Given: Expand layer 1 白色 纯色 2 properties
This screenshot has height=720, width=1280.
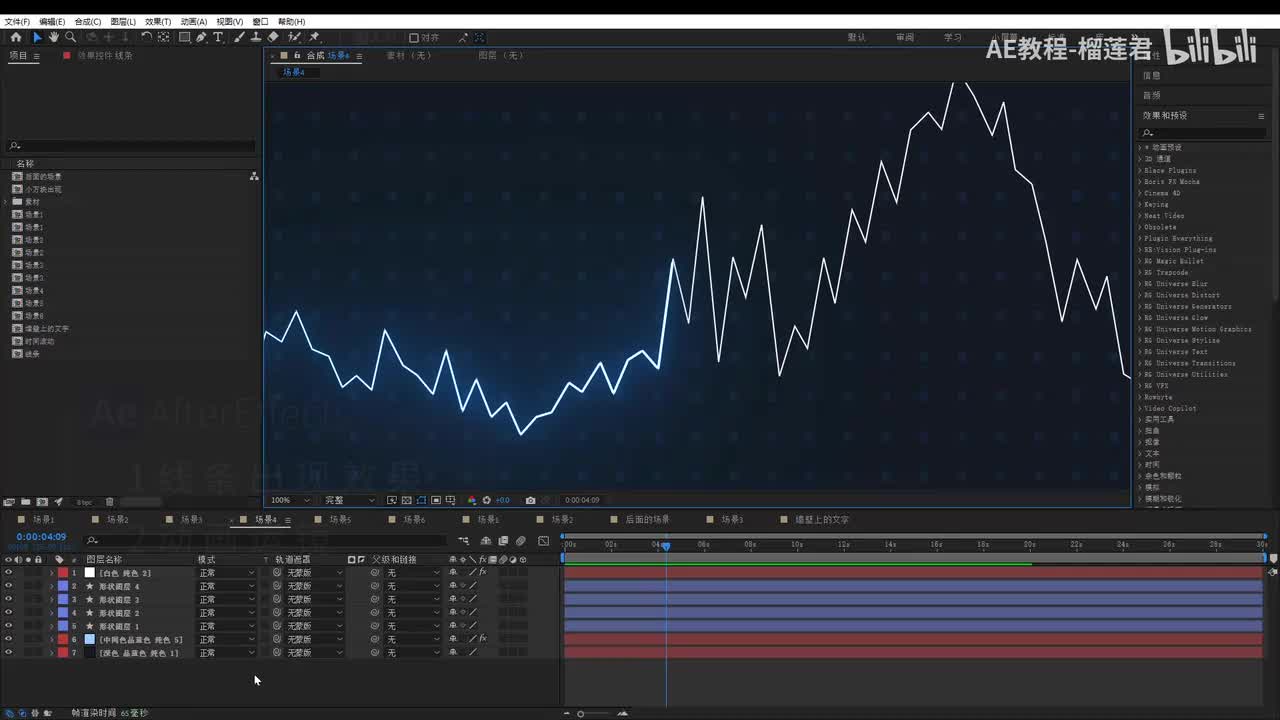Looking at the screenshot, I should 51,573.
